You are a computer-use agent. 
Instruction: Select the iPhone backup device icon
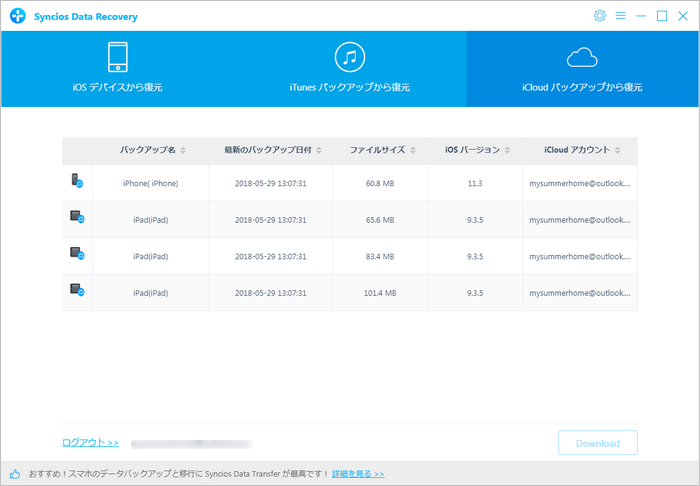[x=77, y=180]
